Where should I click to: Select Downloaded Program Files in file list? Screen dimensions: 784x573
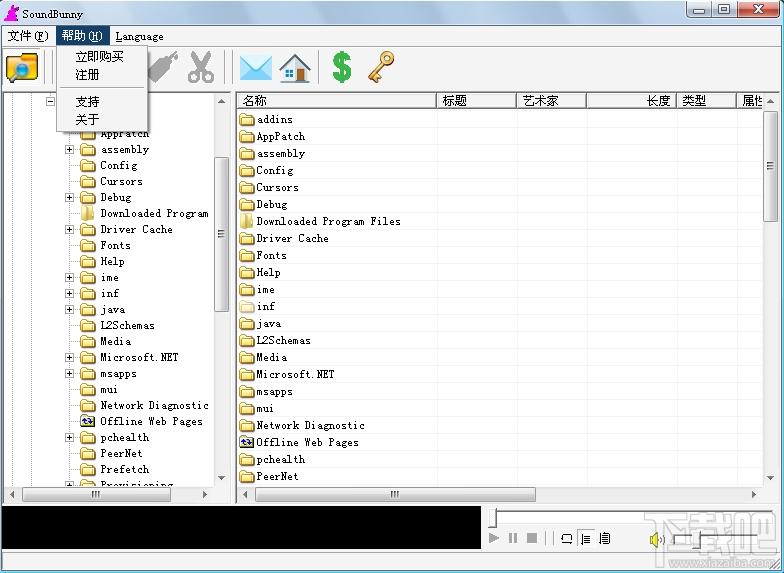[x=328, y=221]
